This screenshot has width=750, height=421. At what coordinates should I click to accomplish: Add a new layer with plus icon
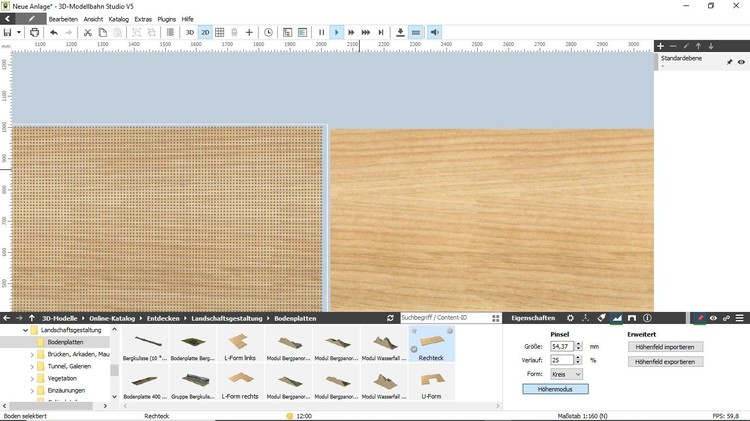tap(660, 46)
